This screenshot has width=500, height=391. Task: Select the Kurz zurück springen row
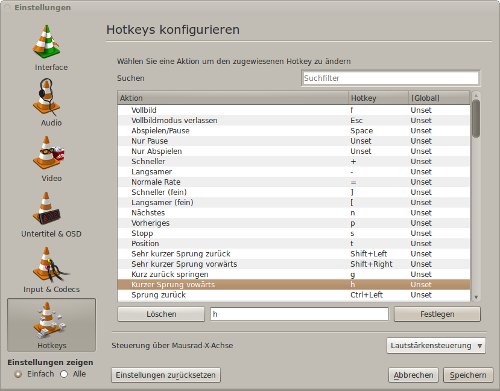click(x=294, y=274)
